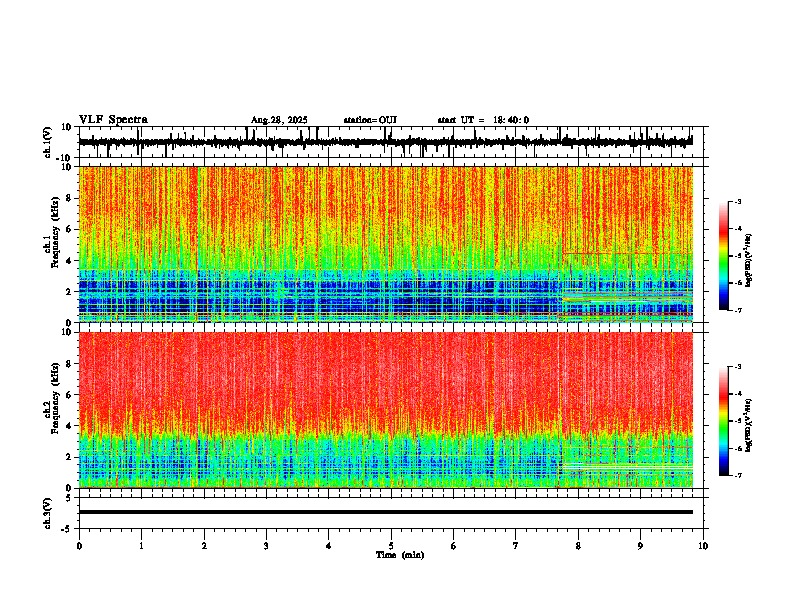Viewport: 792px width, 612px height.
Task: Click the "-7" label on ch.2 color bar
Action: coord(738,475)
